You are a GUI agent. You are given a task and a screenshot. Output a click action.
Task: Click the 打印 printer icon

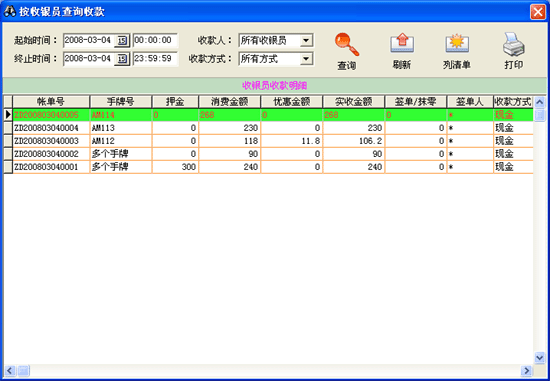point(514,44)
